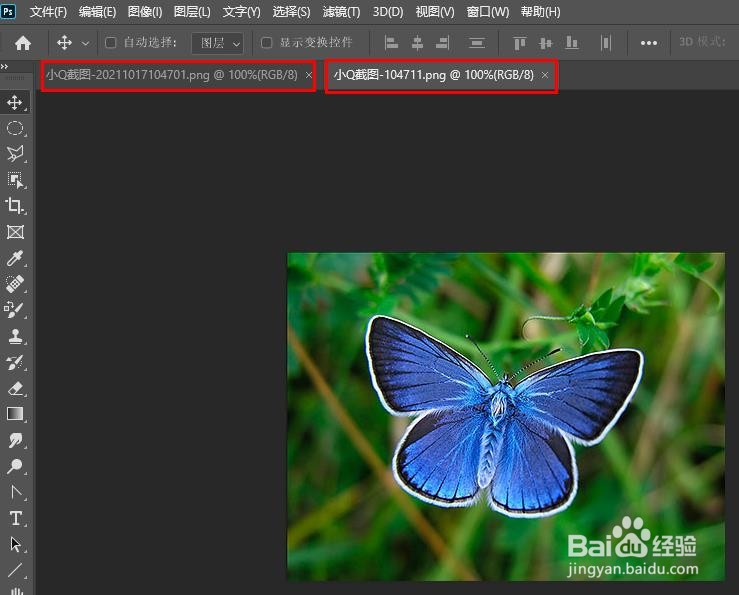The image size is (739, 595).
Task: Select the Dodge tool
Action: pyautogui.click(x=15, y=466)
